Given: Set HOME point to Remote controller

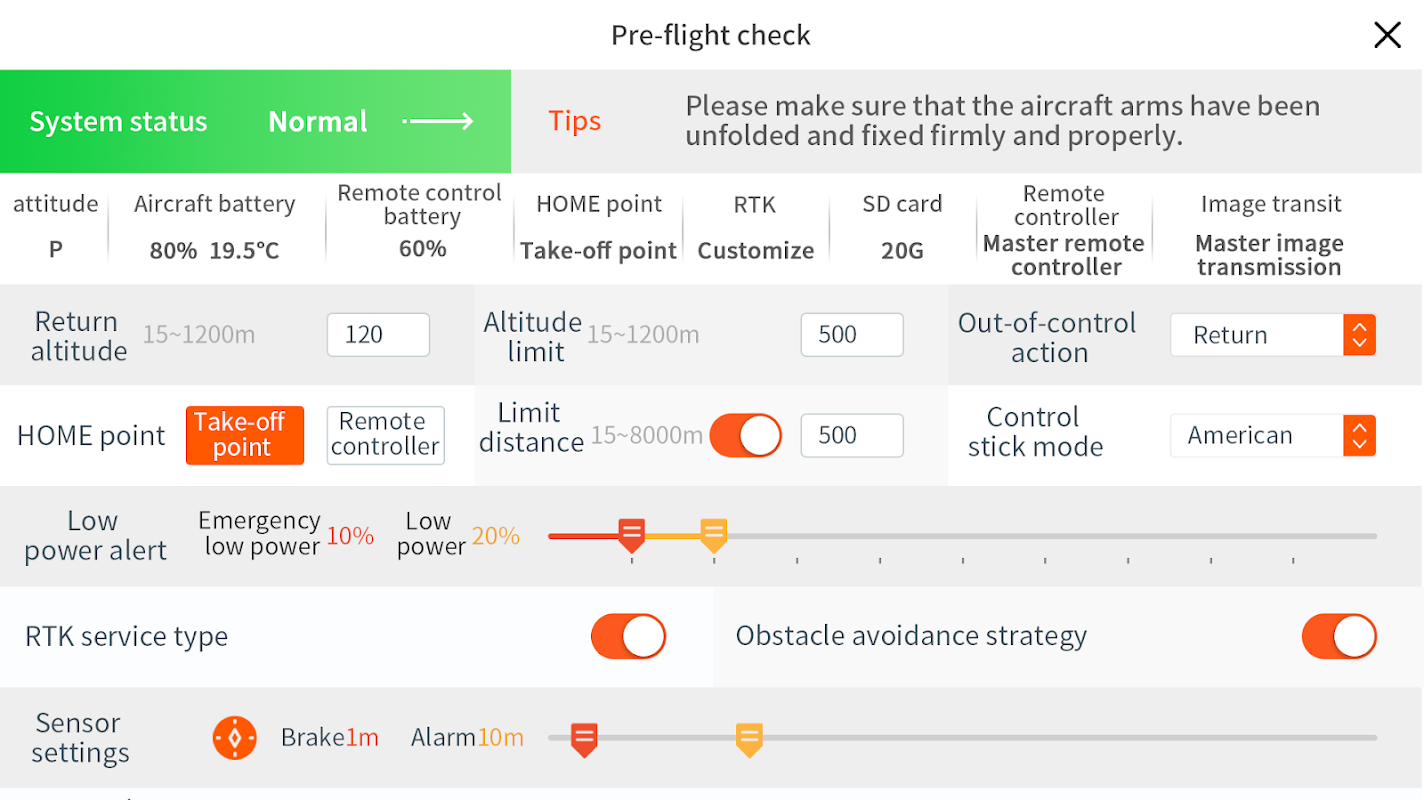Looking at the screenshot, I should tap(385, 435).
